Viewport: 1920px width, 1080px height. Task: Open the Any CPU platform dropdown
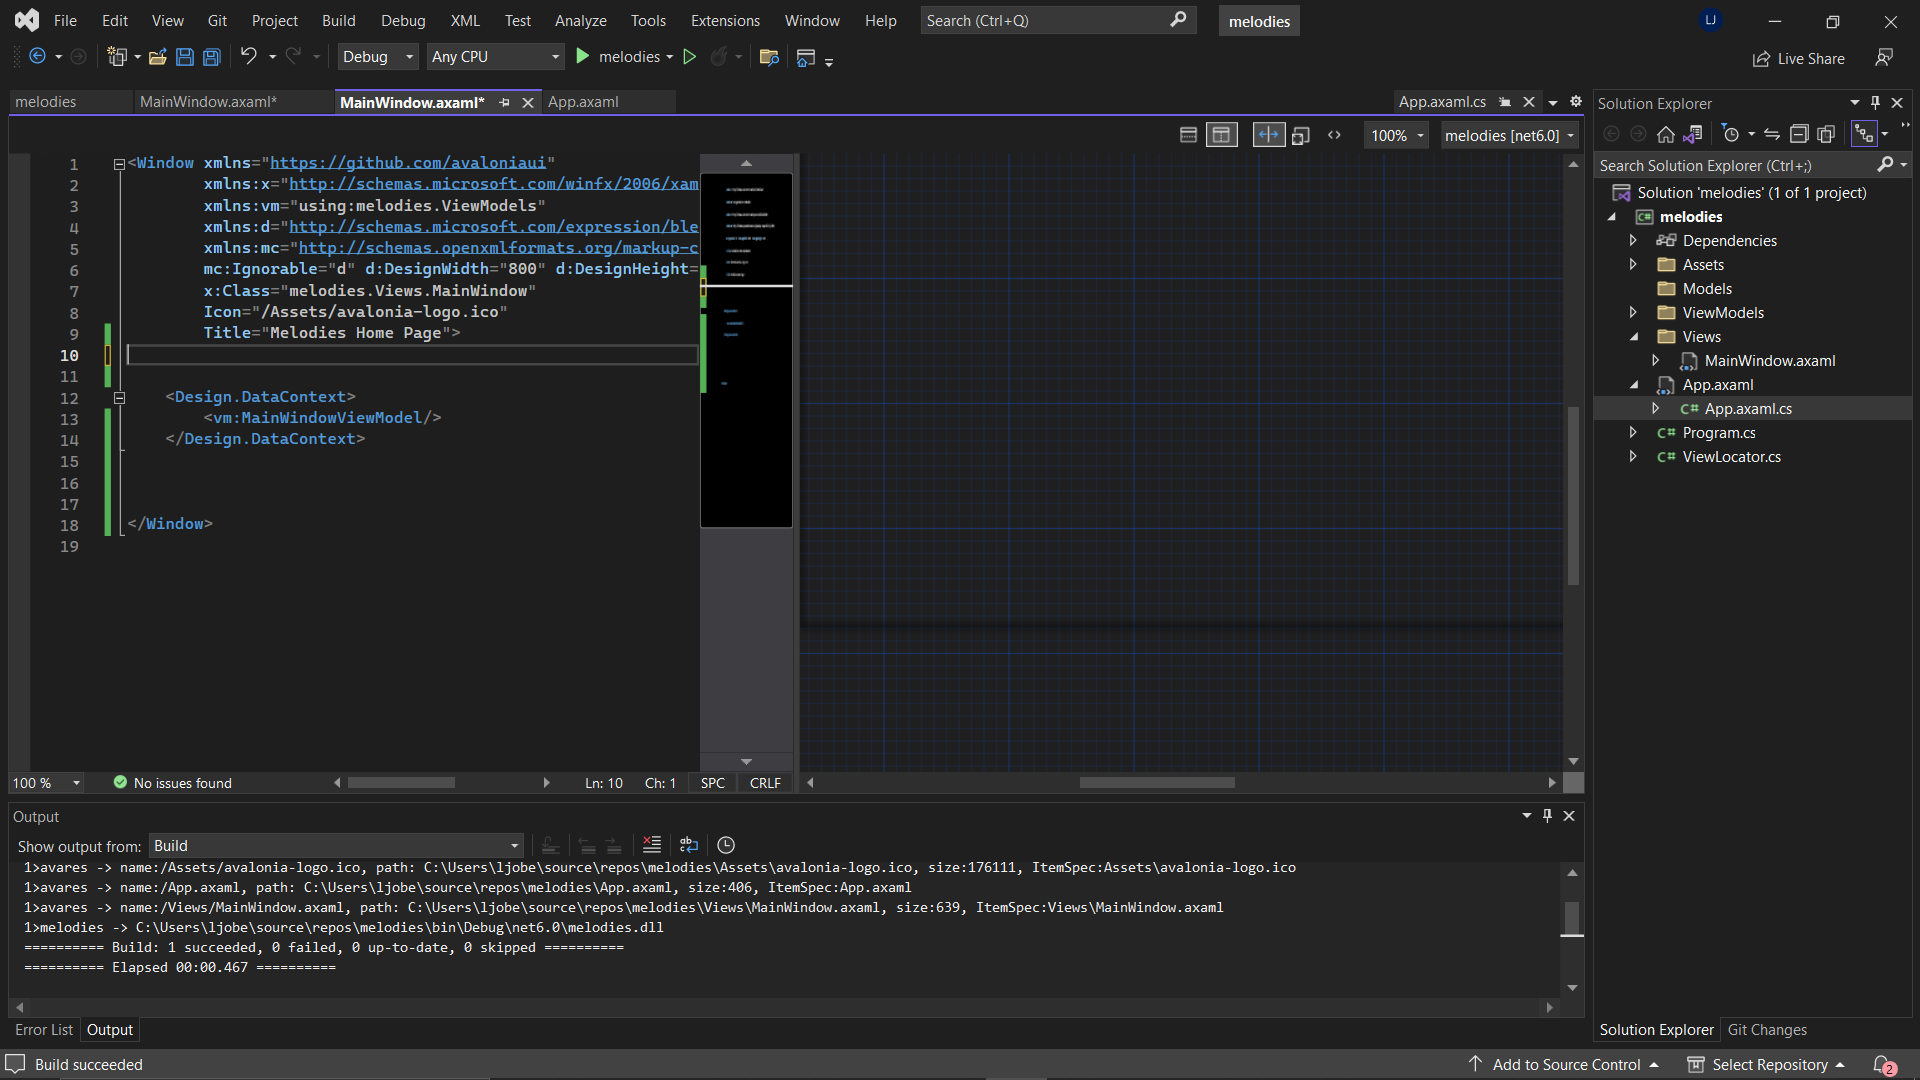click(x=553, y=57)
